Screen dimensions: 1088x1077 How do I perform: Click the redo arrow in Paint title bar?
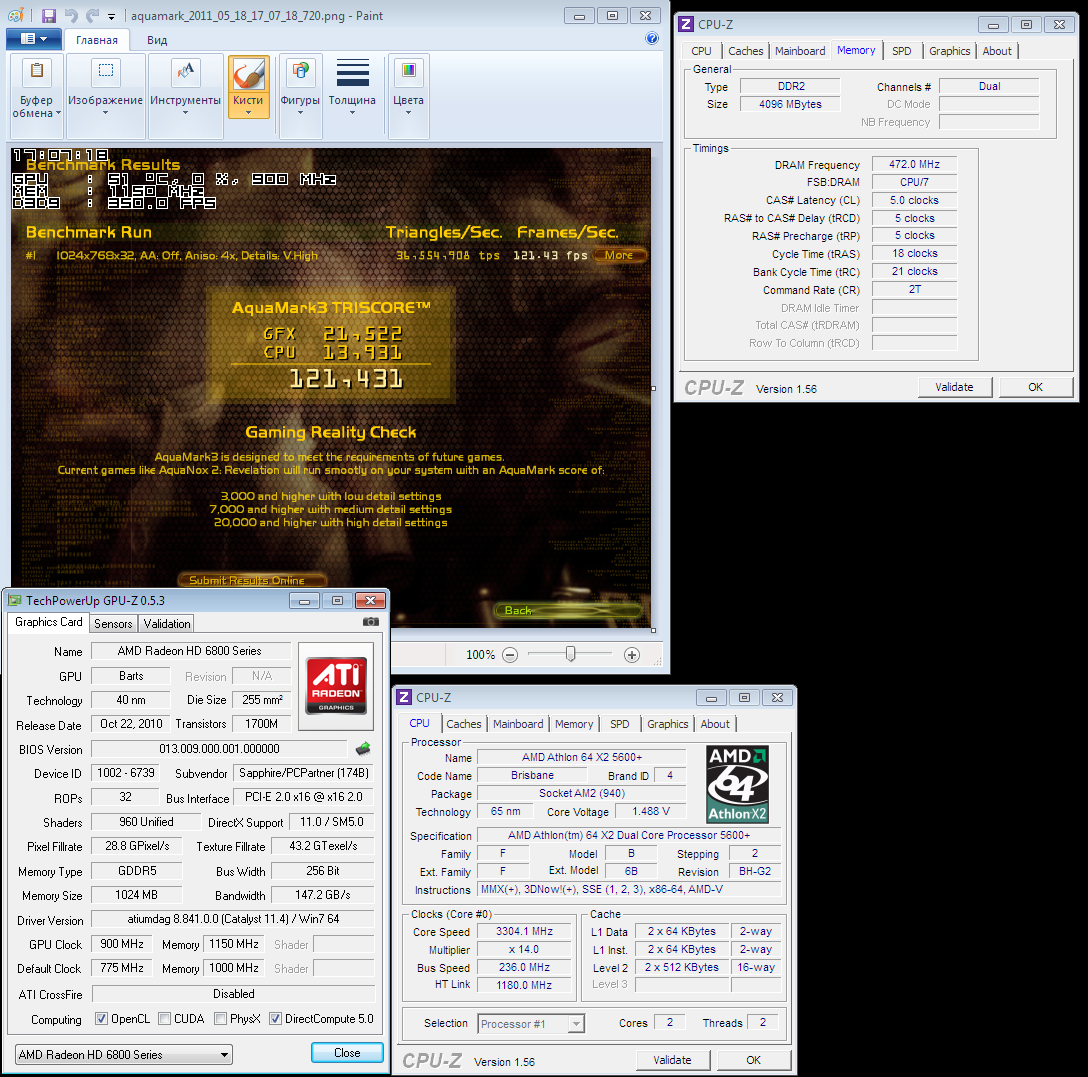92,15
